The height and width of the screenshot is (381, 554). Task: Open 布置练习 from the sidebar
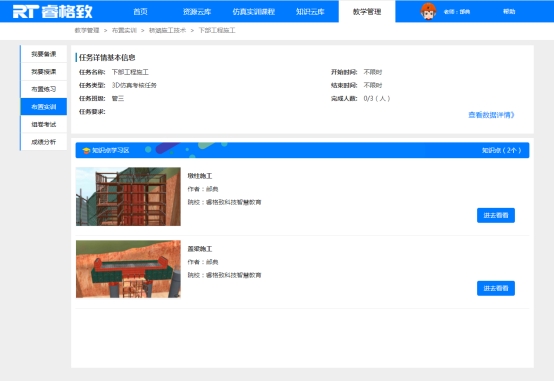43,89
